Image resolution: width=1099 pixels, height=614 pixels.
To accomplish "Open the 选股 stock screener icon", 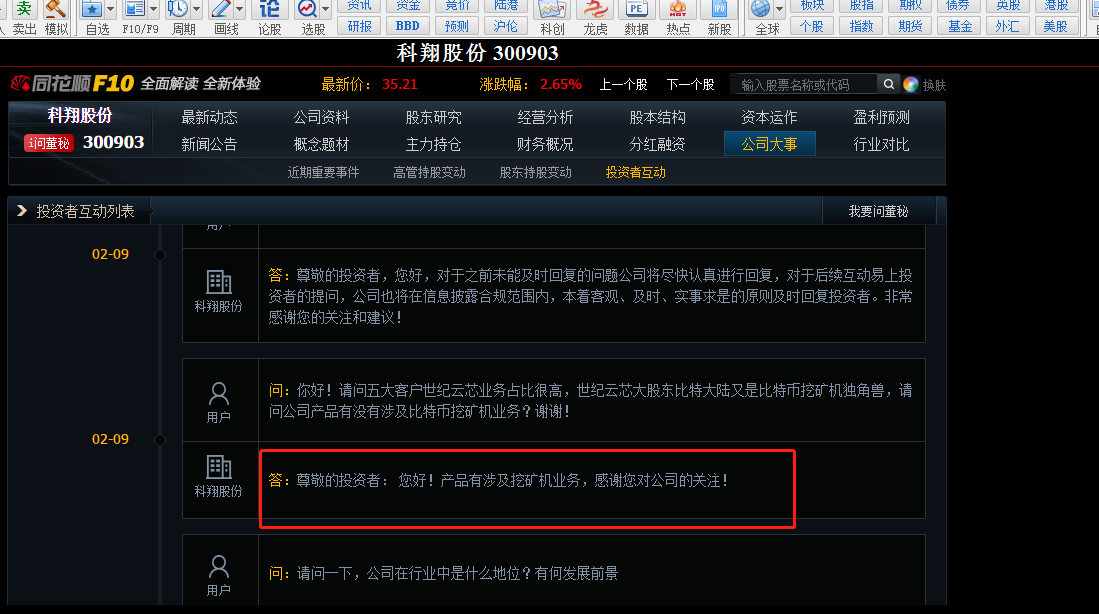I will (307, 9).
